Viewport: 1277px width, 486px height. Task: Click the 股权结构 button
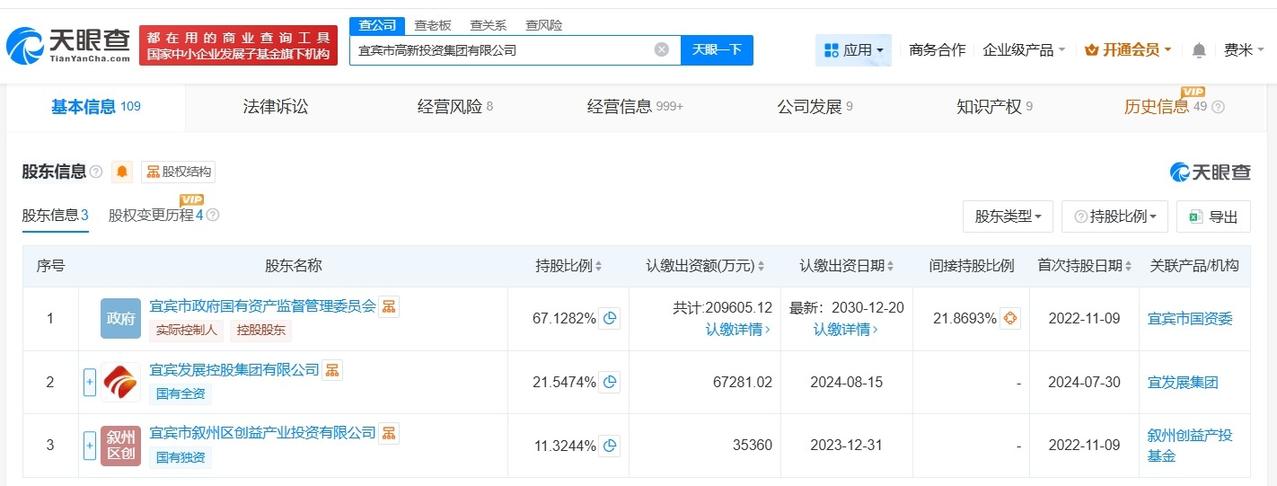(x=178, y=172)
